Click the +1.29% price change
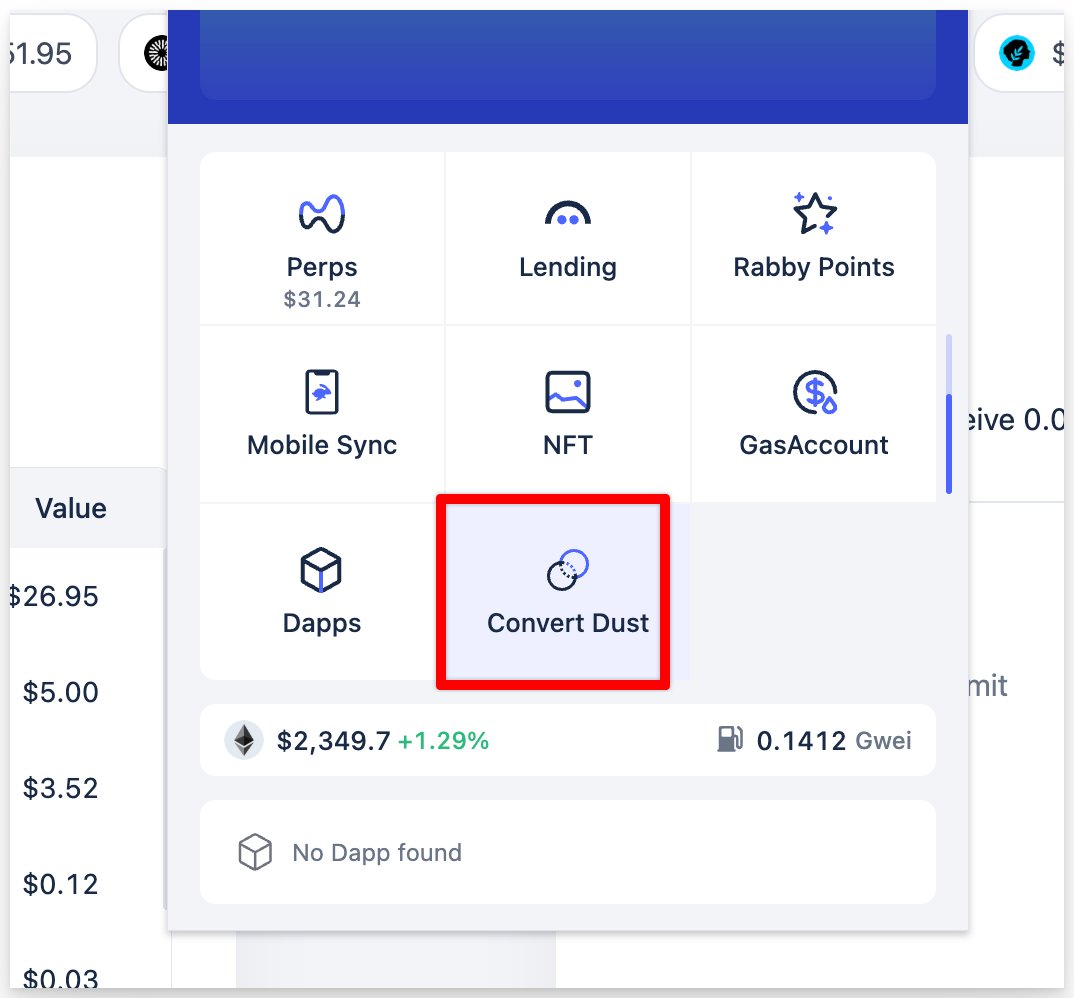Viewport: 1074px width, 998px height. tap(443, 740)
